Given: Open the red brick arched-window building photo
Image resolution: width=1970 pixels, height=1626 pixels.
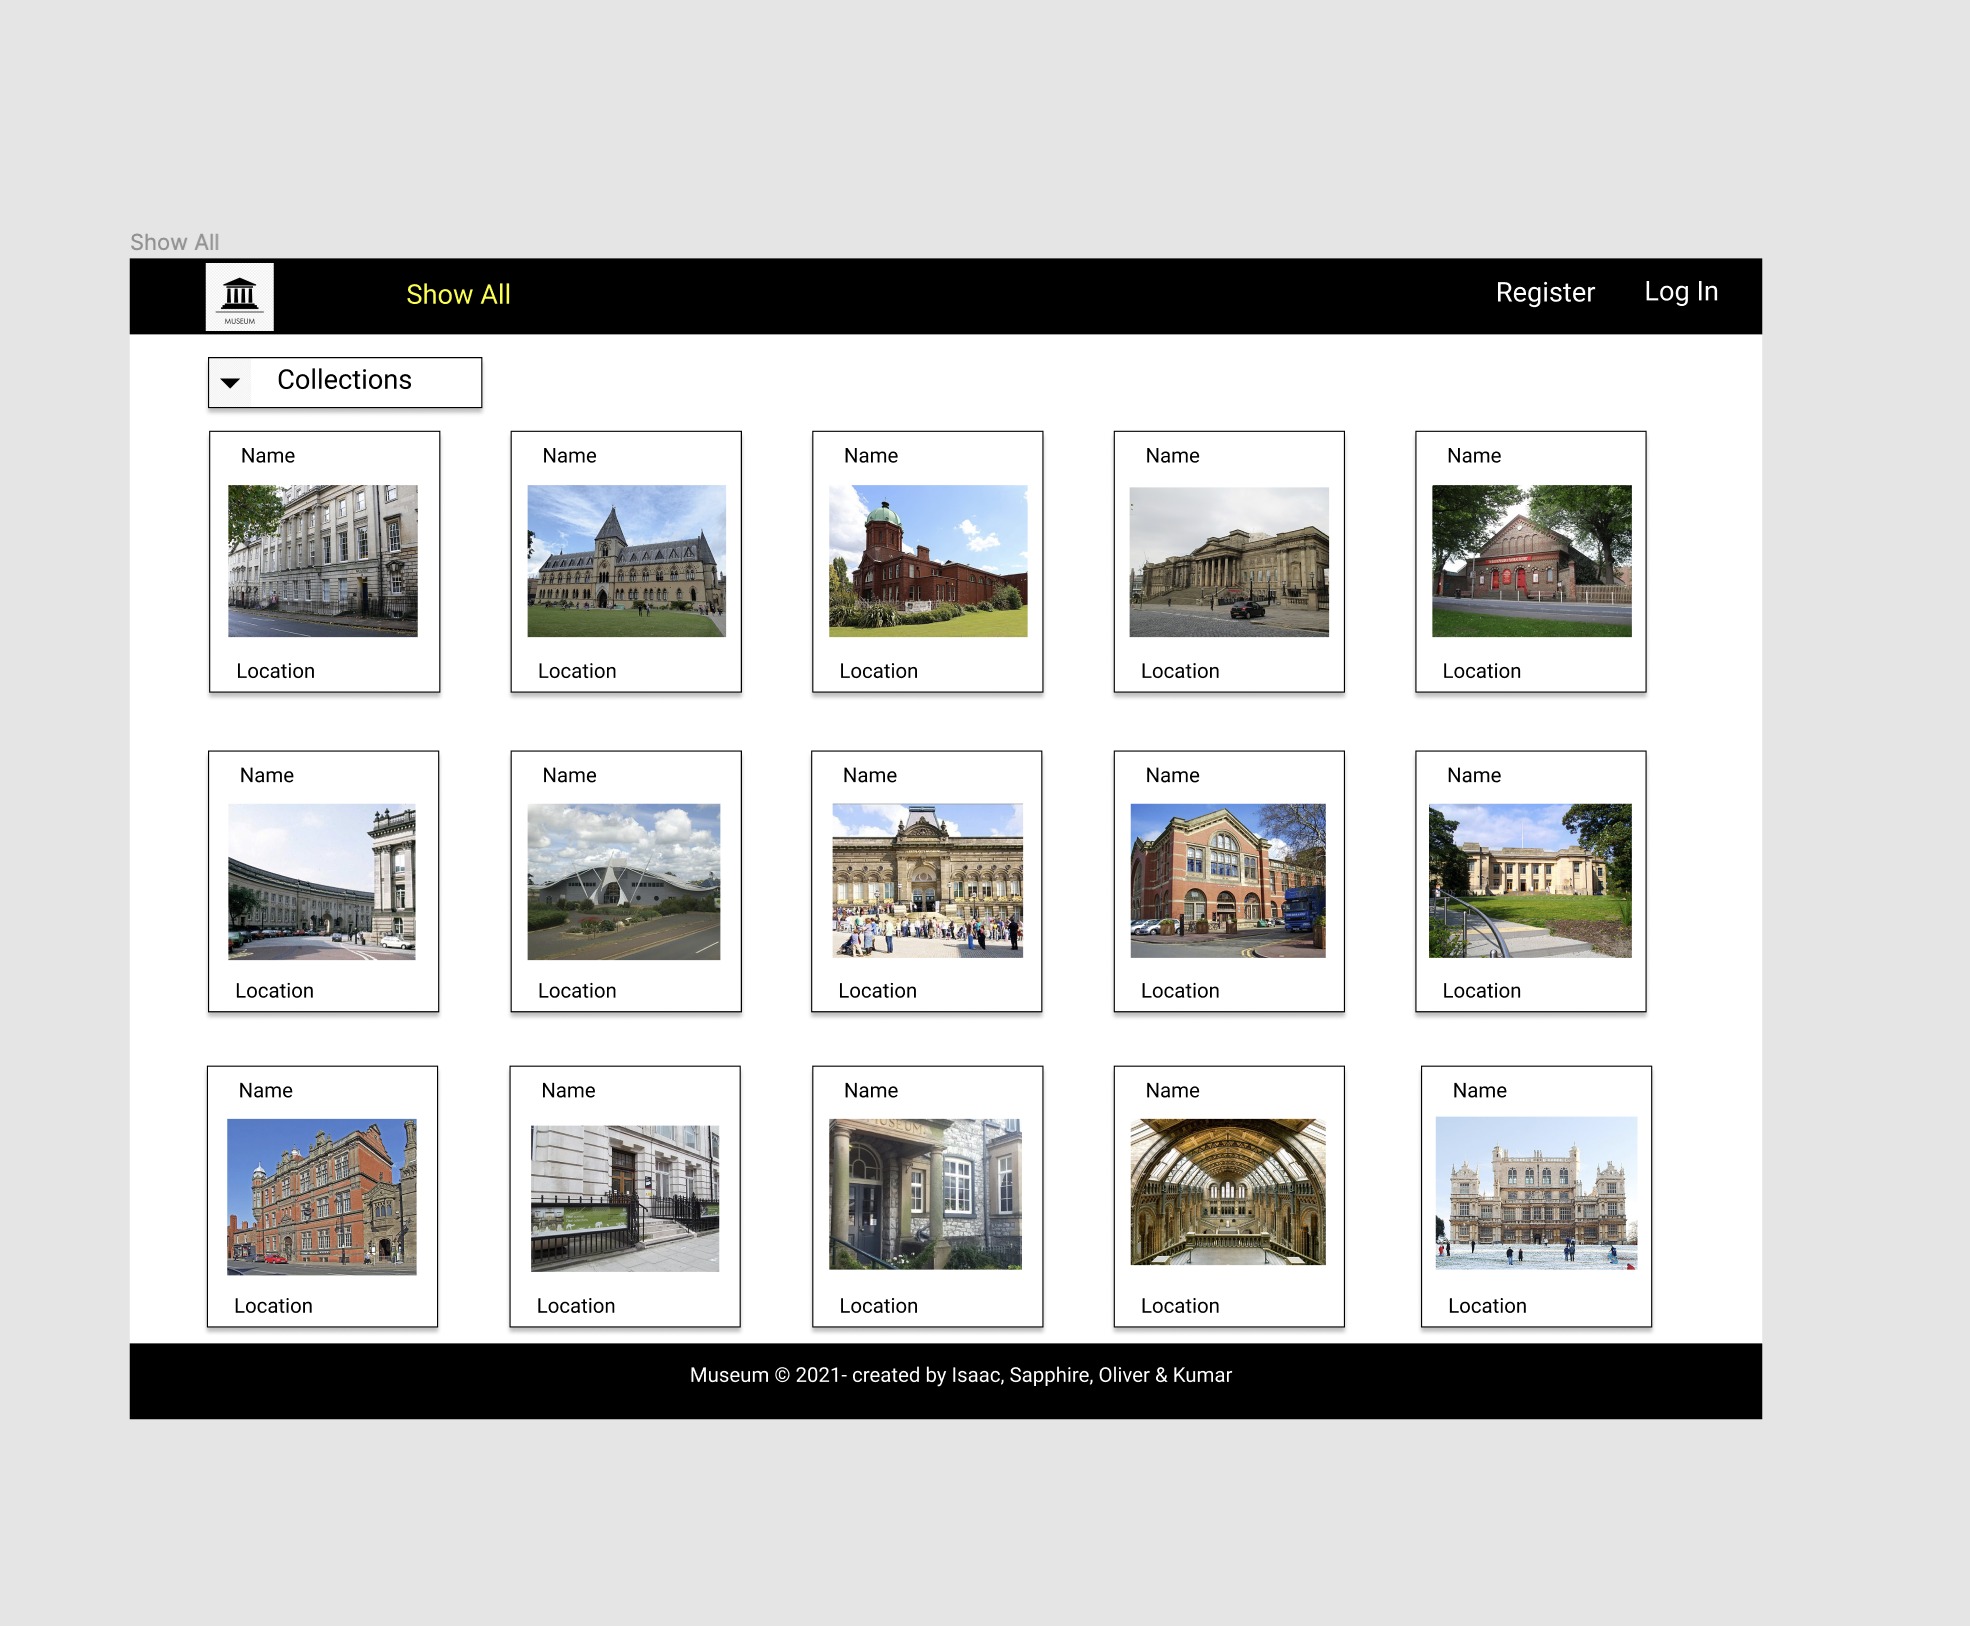Looking at the screenshot, I should 1228,881.
